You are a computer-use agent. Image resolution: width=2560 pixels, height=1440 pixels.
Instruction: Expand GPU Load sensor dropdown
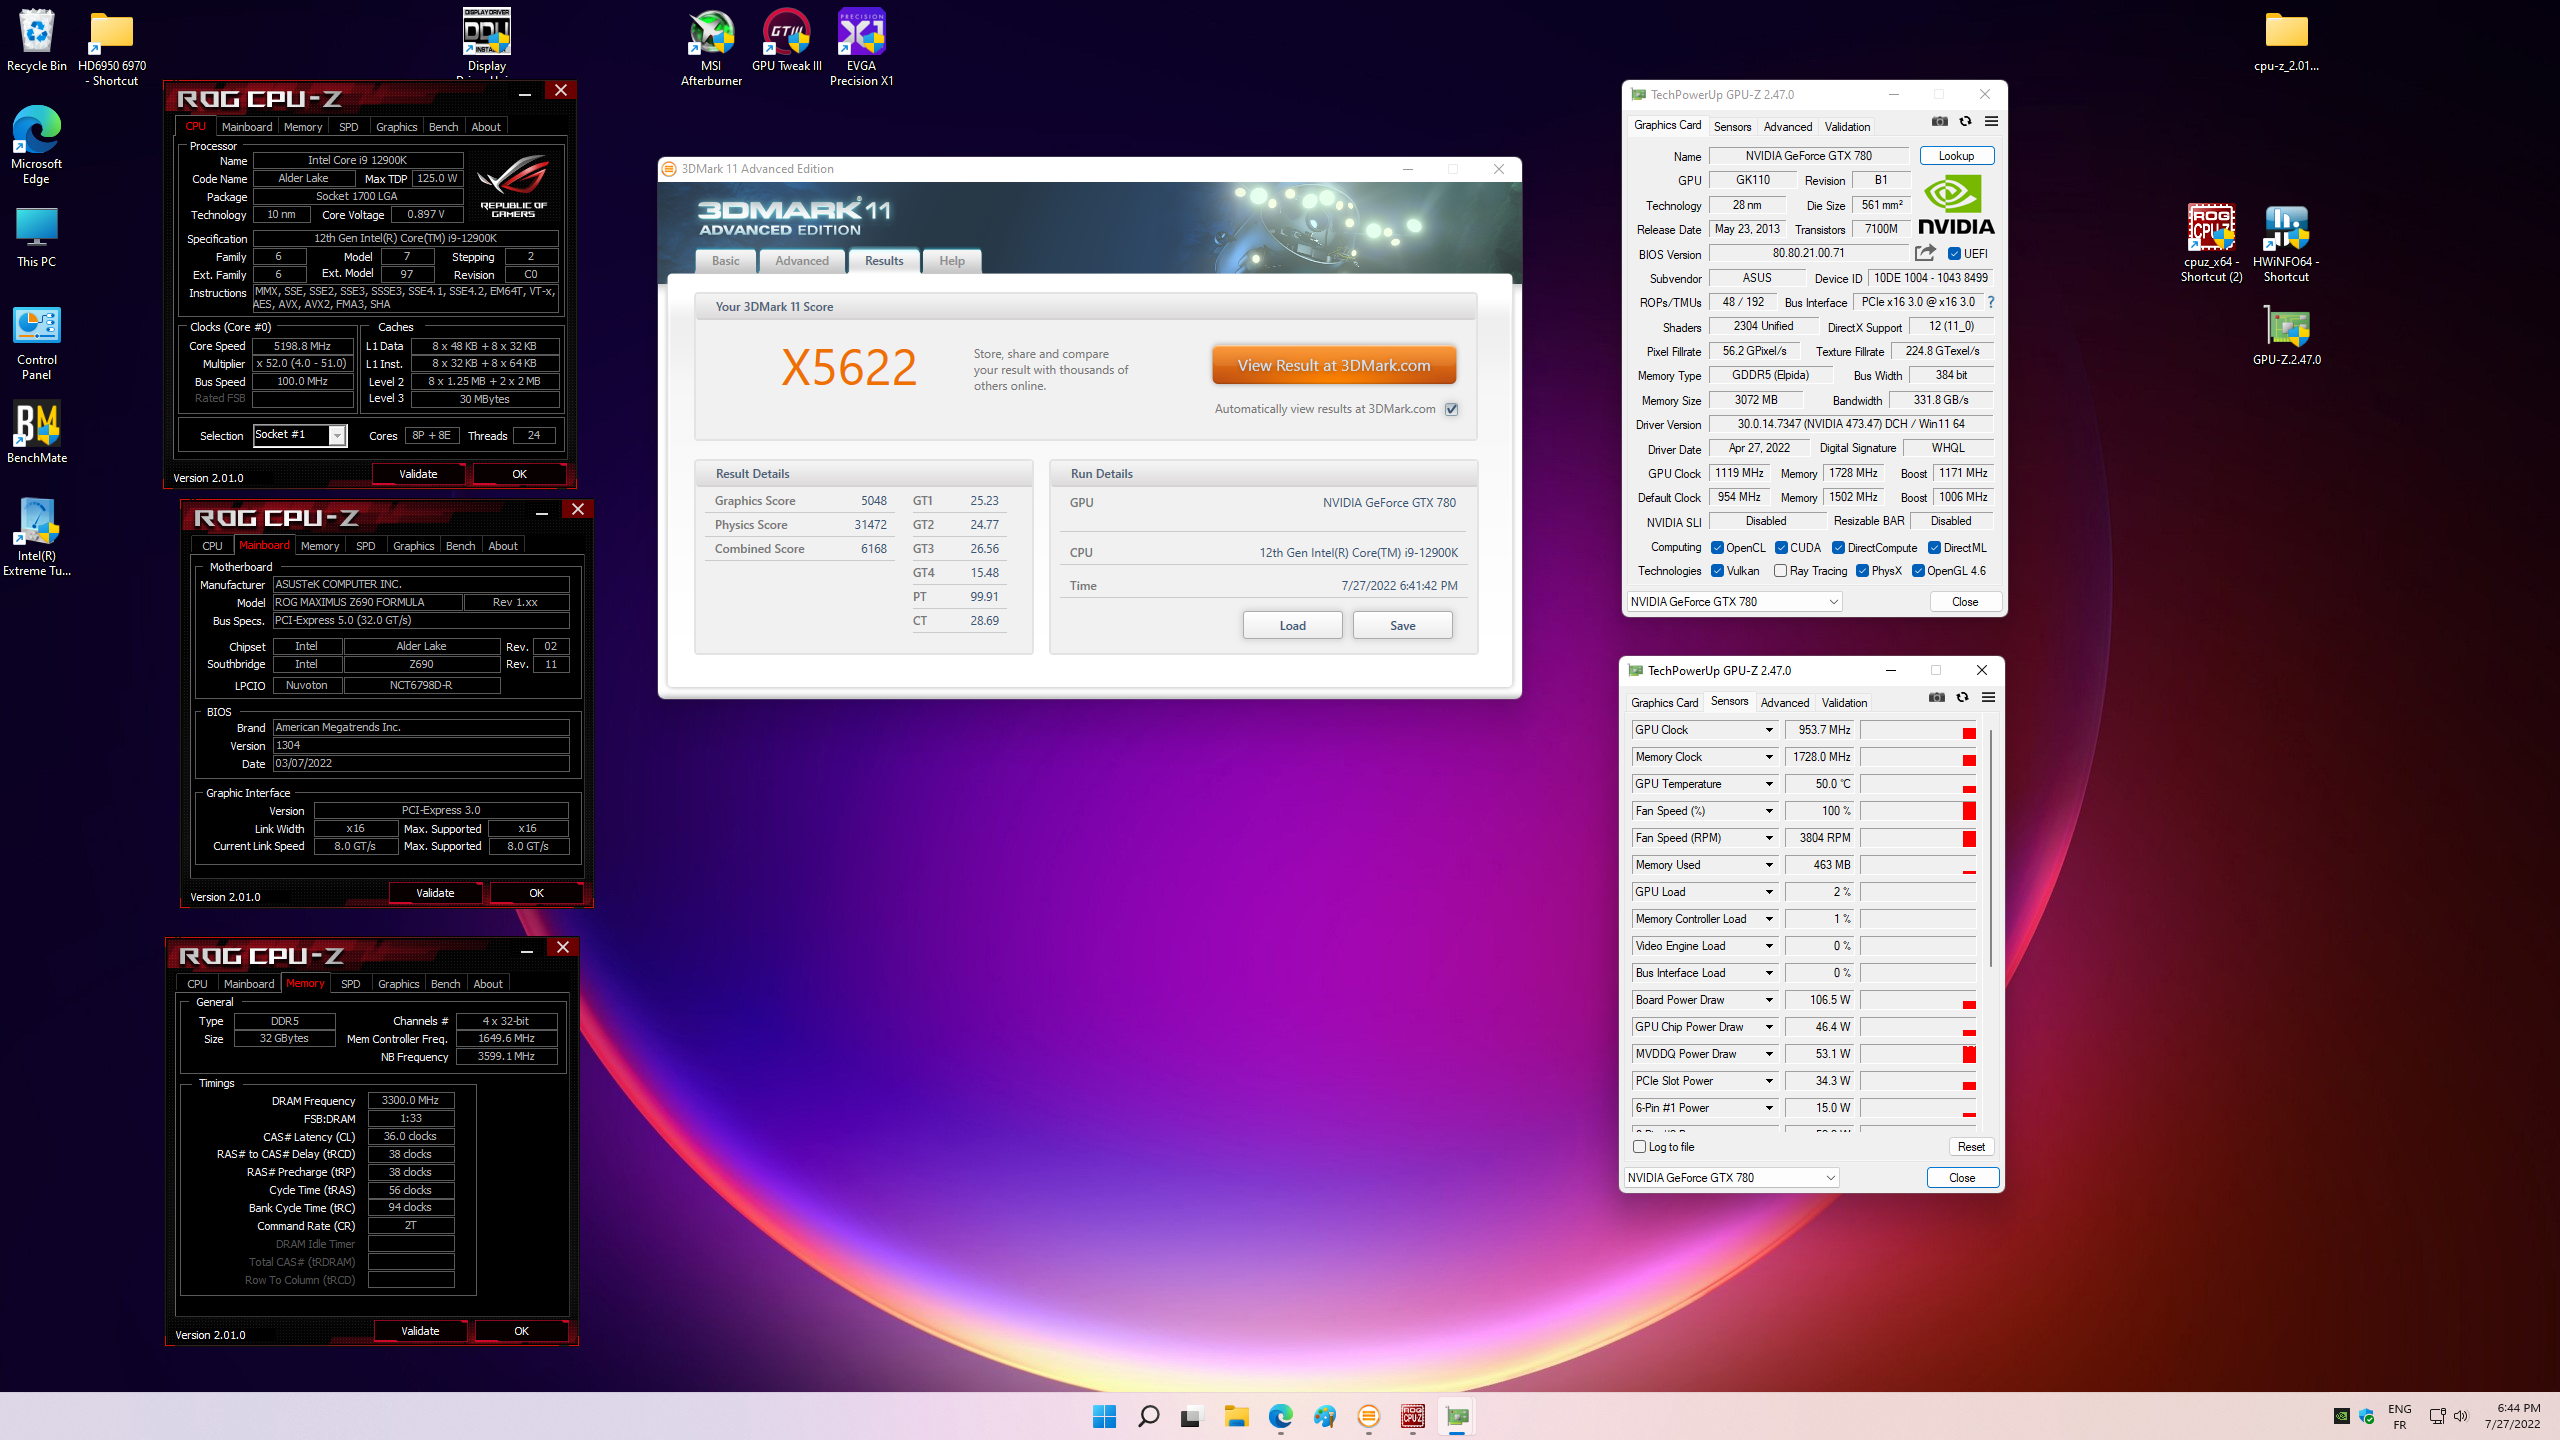pyautogui.click(x=1768, y=892)
